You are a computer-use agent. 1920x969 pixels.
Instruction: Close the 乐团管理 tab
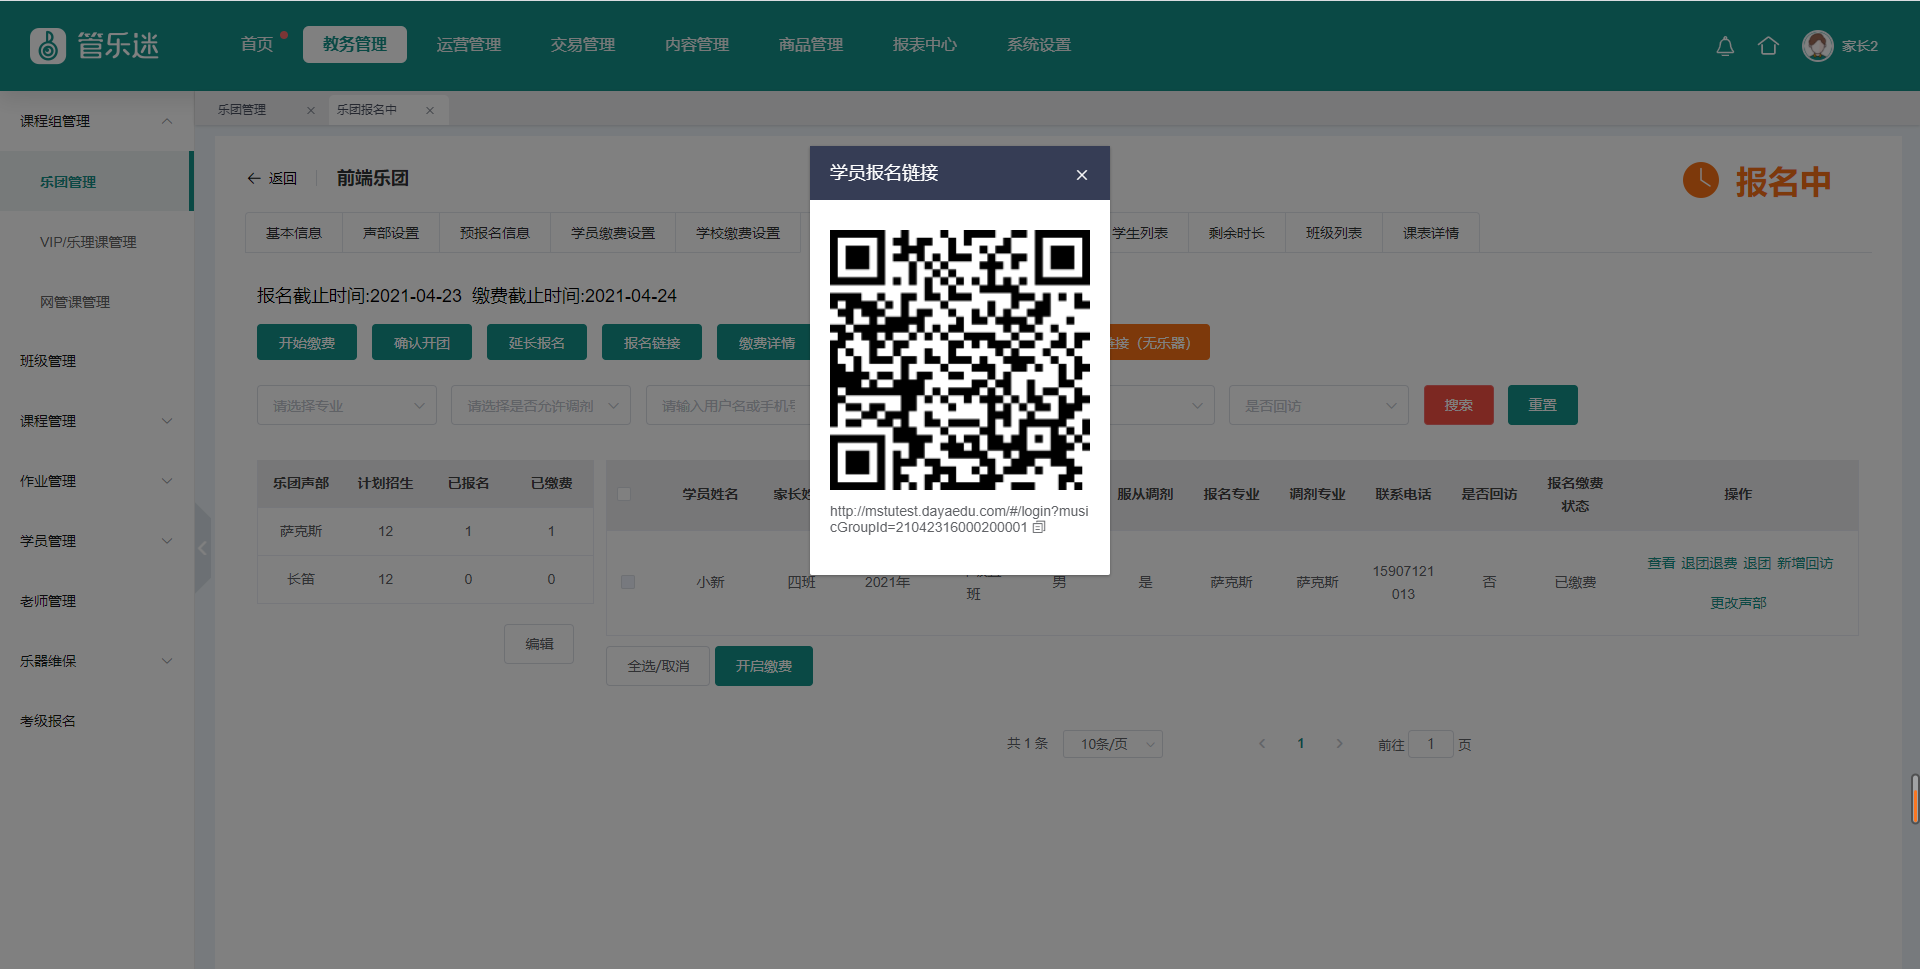click(x=311, y=110)
